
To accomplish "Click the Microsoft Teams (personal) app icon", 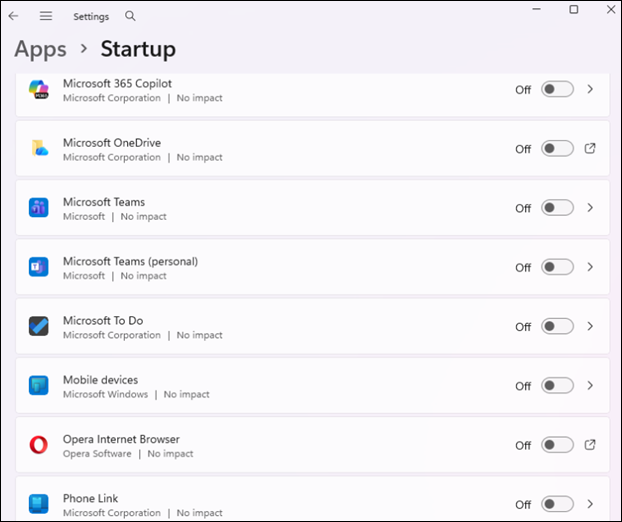I will click(x=38, y=267).
